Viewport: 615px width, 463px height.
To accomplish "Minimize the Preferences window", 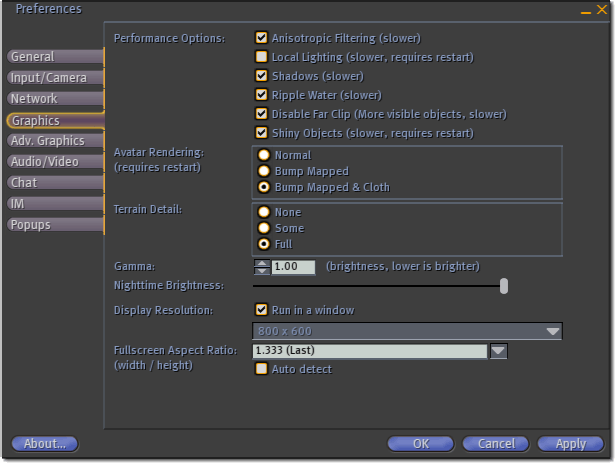I will [x=586, y=12].
